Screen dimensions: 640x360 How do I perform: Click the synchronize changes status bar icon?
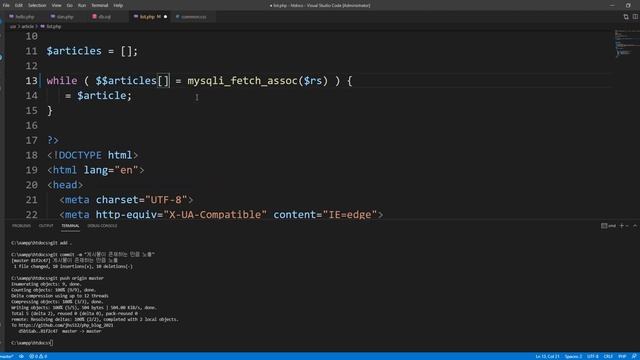pyautogui.click(x=21, y=356)
